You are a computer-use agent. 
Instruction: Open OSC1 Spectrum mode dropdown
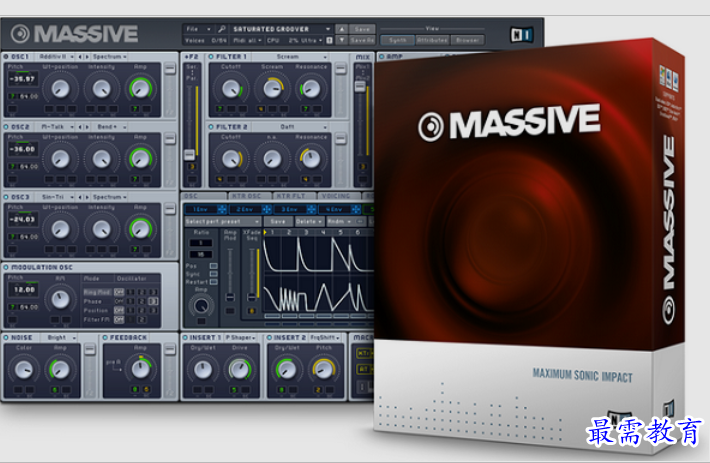(109, 57)
